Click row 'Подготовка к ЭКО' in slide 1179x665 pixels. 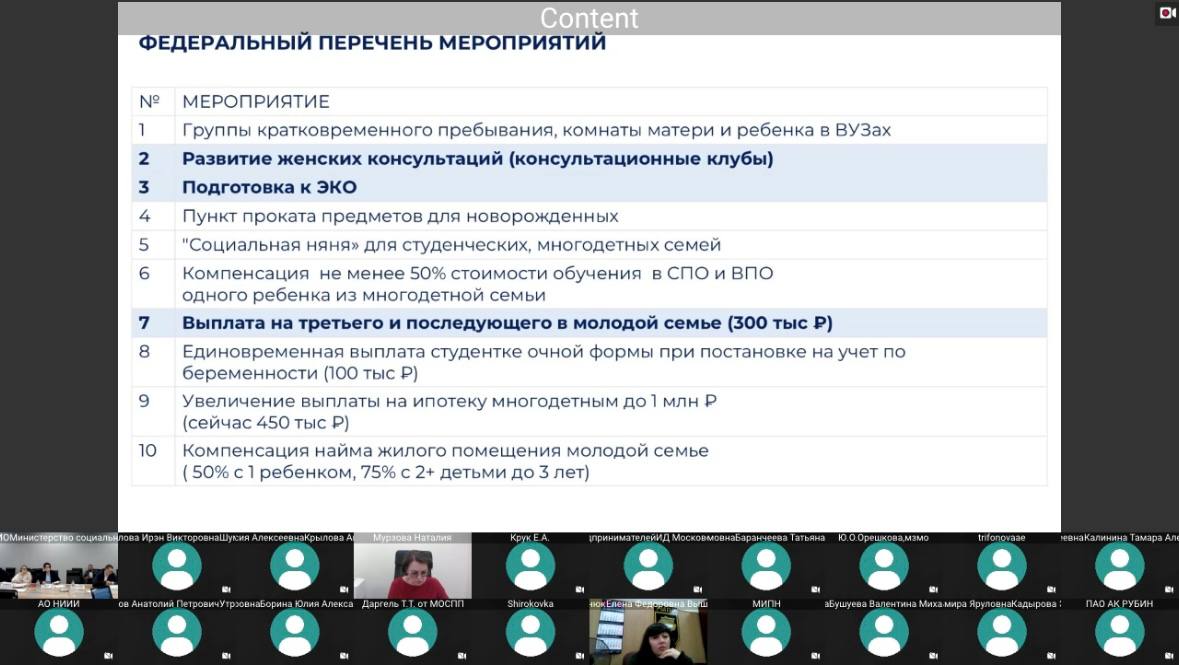click(x=269, y=187)
